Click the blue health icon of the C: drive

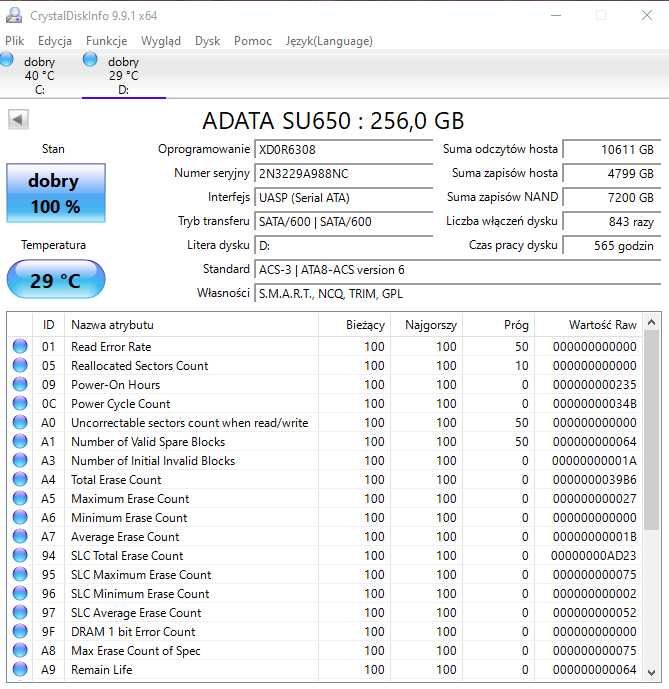6,59
